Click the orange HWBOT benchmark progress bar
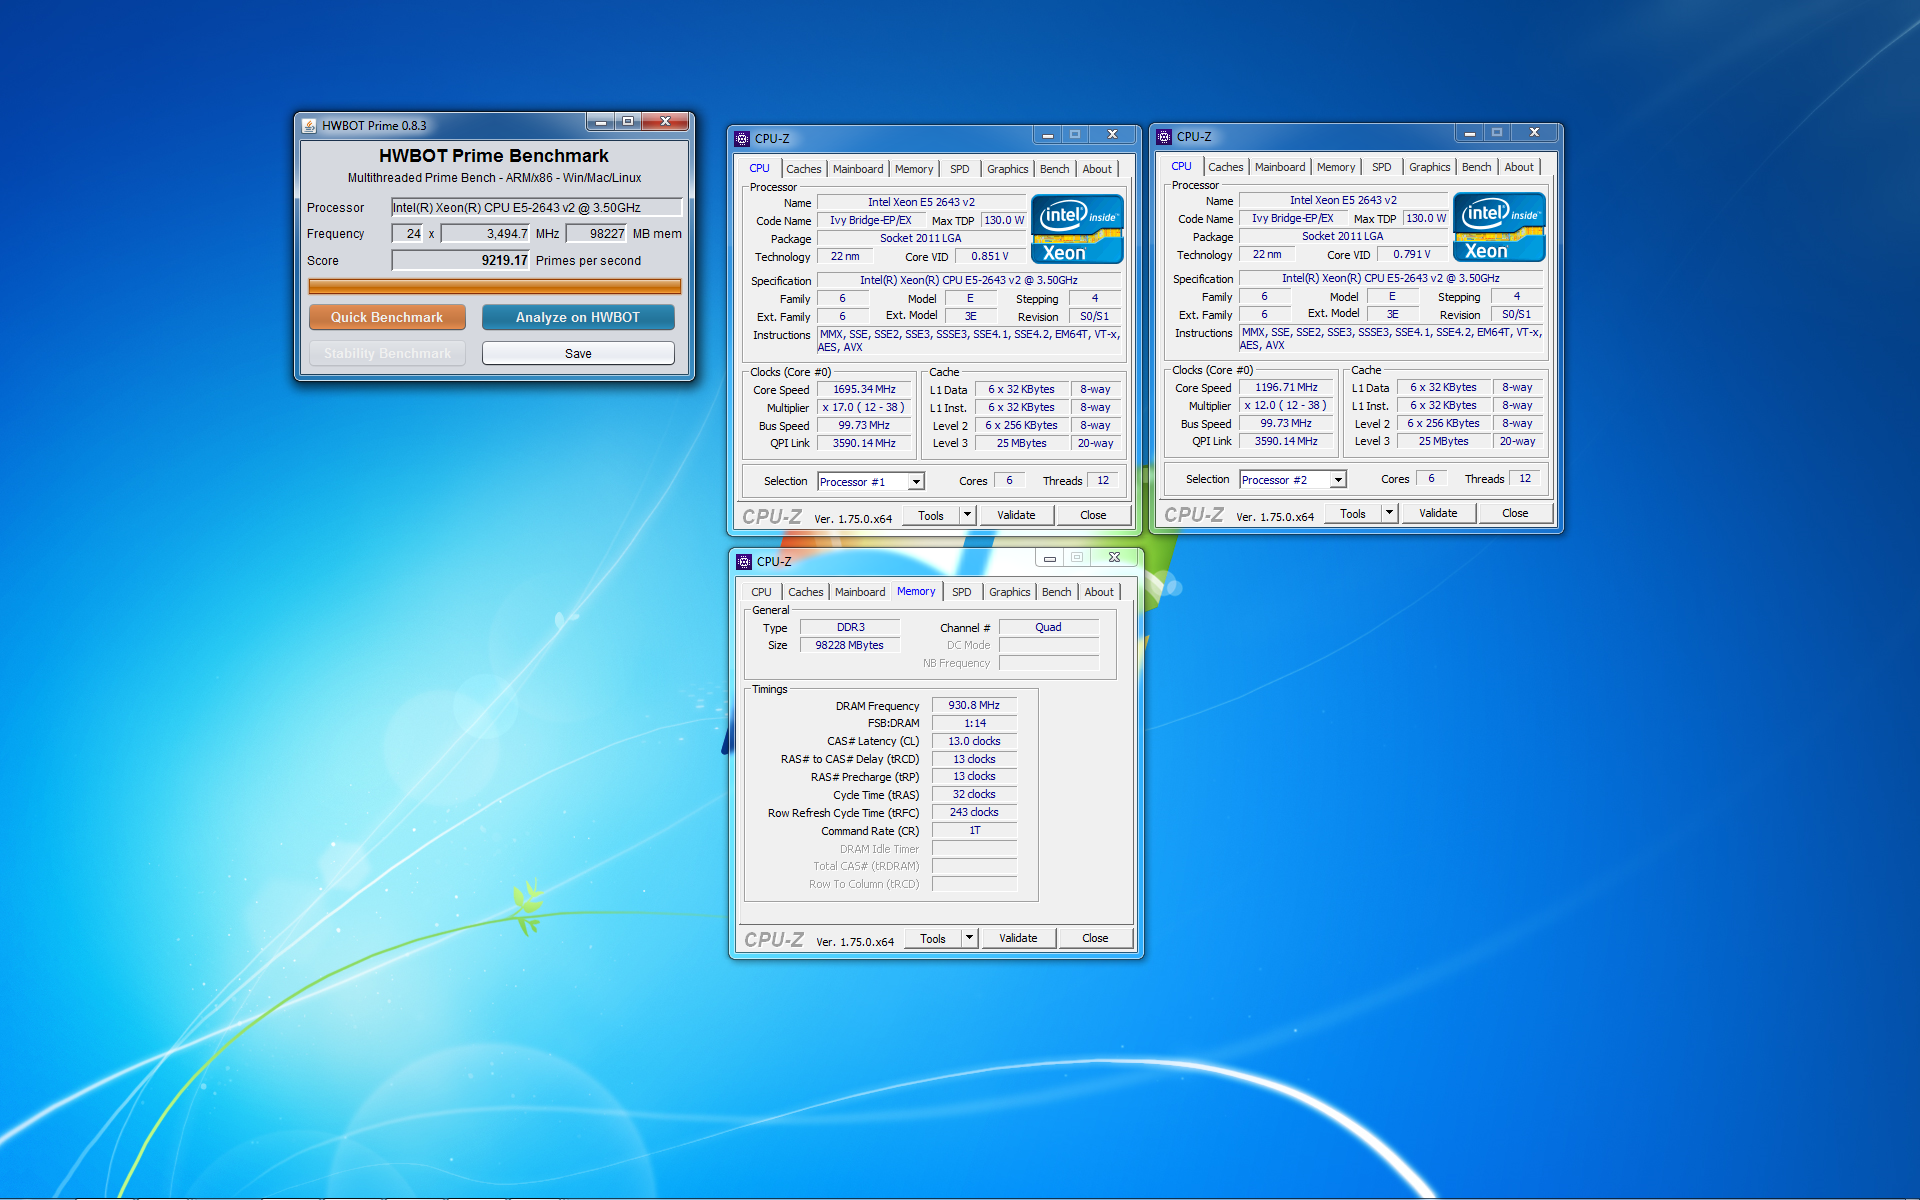 click(x=495, y=286)
